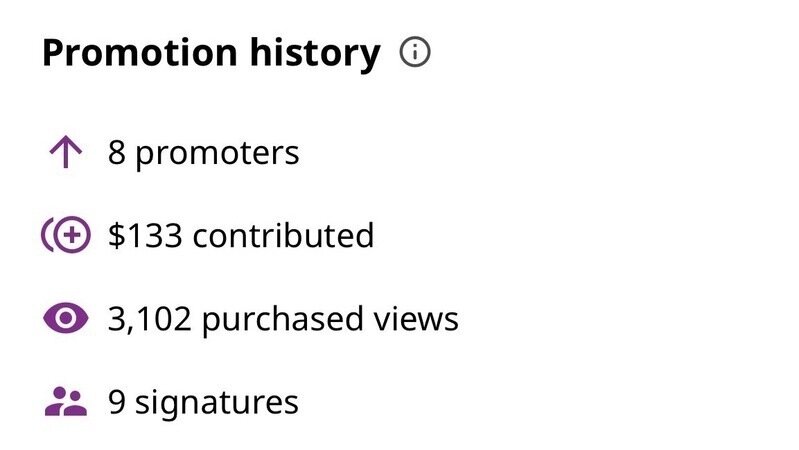Image resolution: width=799 pixels, height=450 pixels.
Task: Click the words 'purchased views'
Action: [x=332, y=319]
